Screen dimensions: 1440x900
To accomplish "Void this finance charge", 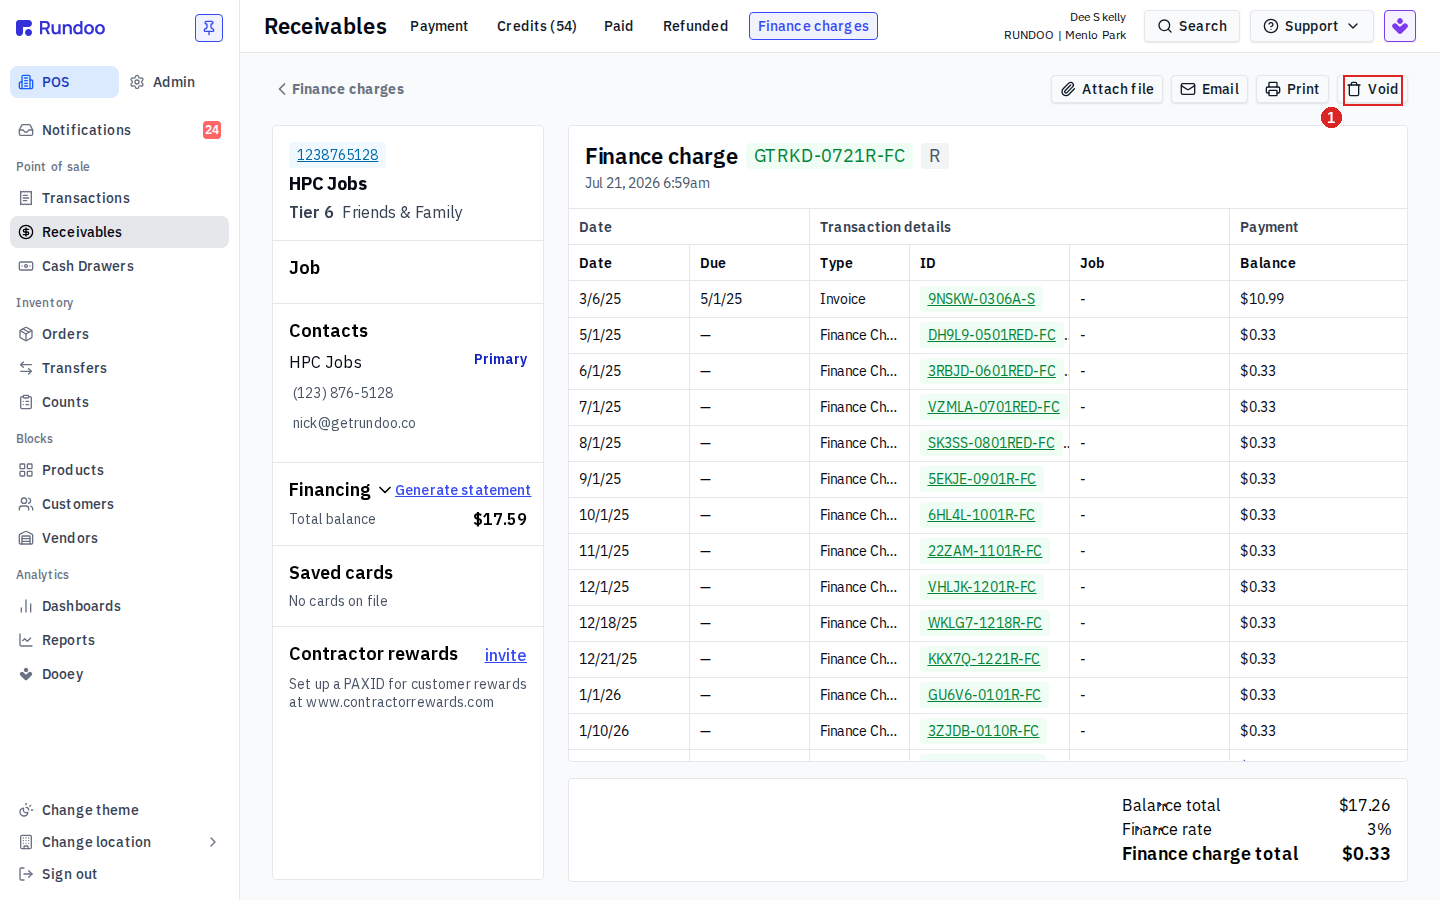I will 1372,89.
